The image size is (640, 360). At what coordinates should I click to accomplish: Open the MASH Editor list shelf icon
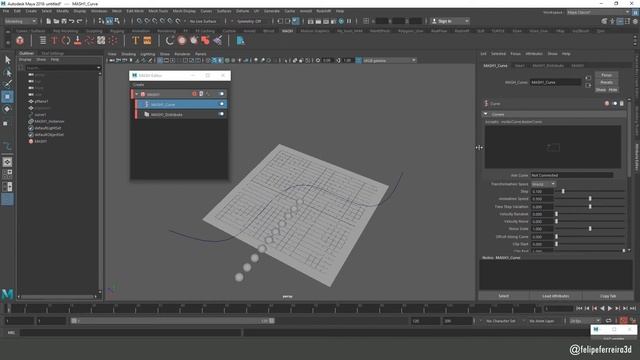(x=42, y=40)
